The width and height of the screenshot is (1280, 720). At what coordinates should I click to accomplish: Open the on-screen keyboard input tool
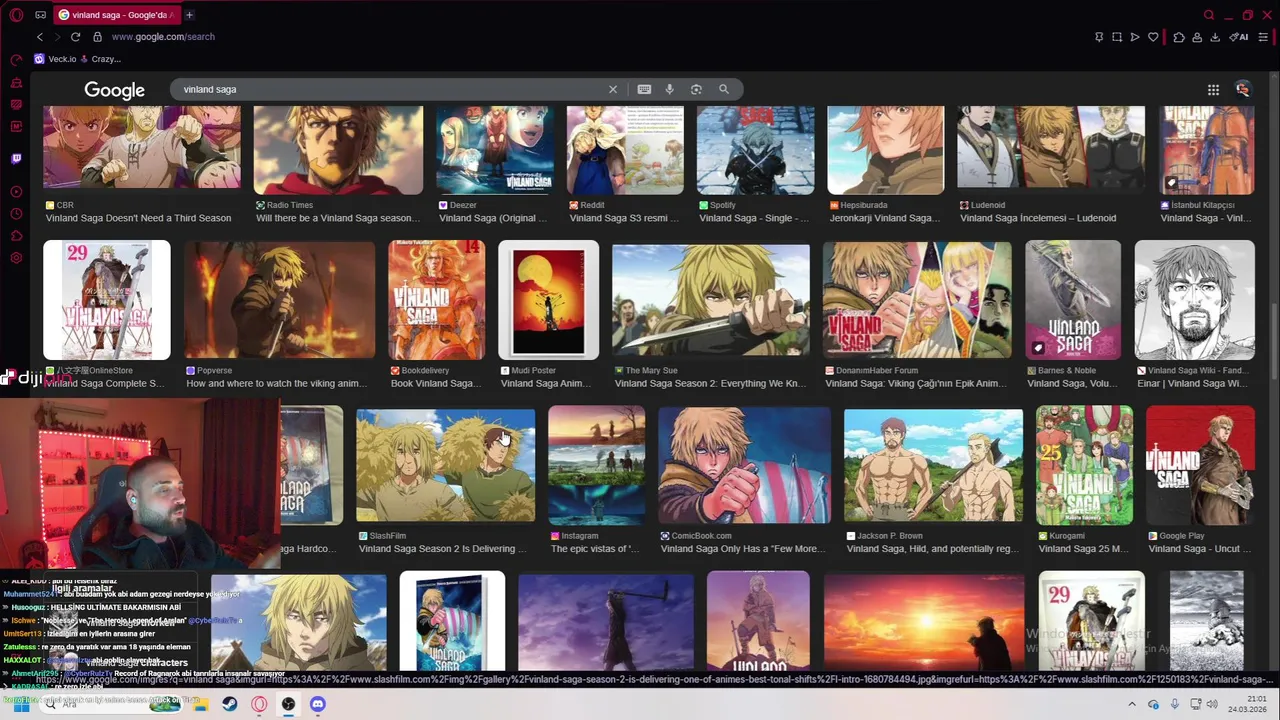coord(644,89)
